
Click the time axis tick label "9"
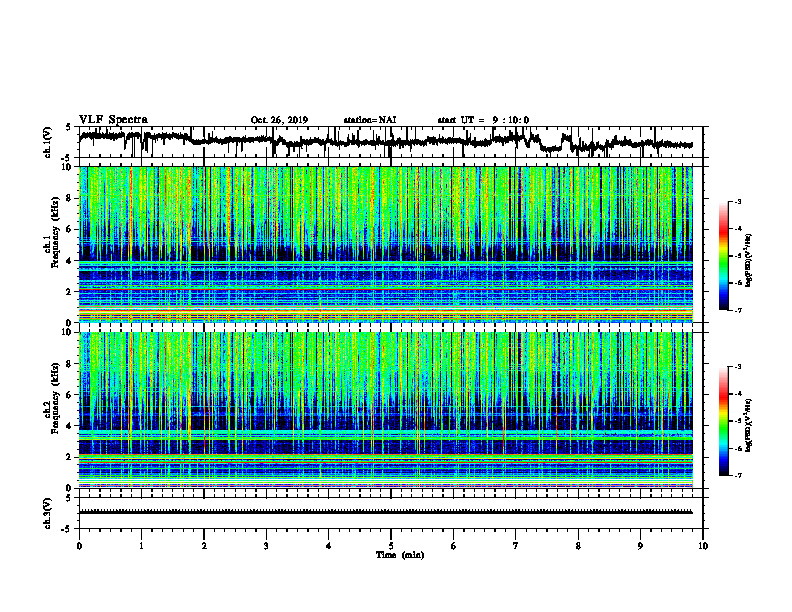pos(640,546)
